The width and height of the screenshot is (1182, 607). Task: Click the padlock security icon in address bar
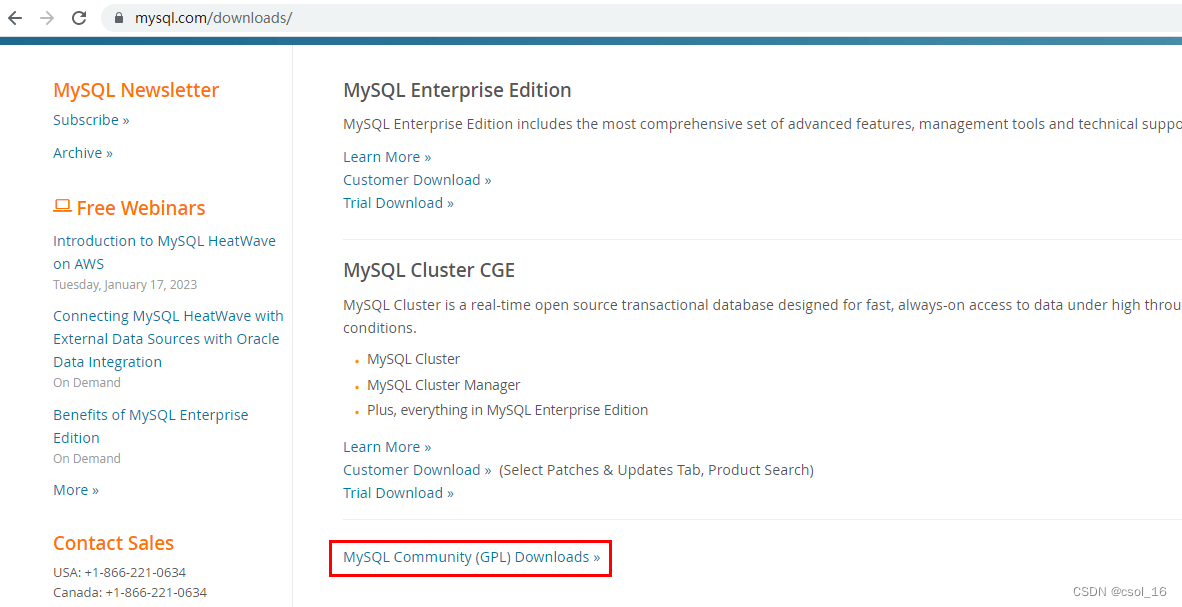[118, 17]
